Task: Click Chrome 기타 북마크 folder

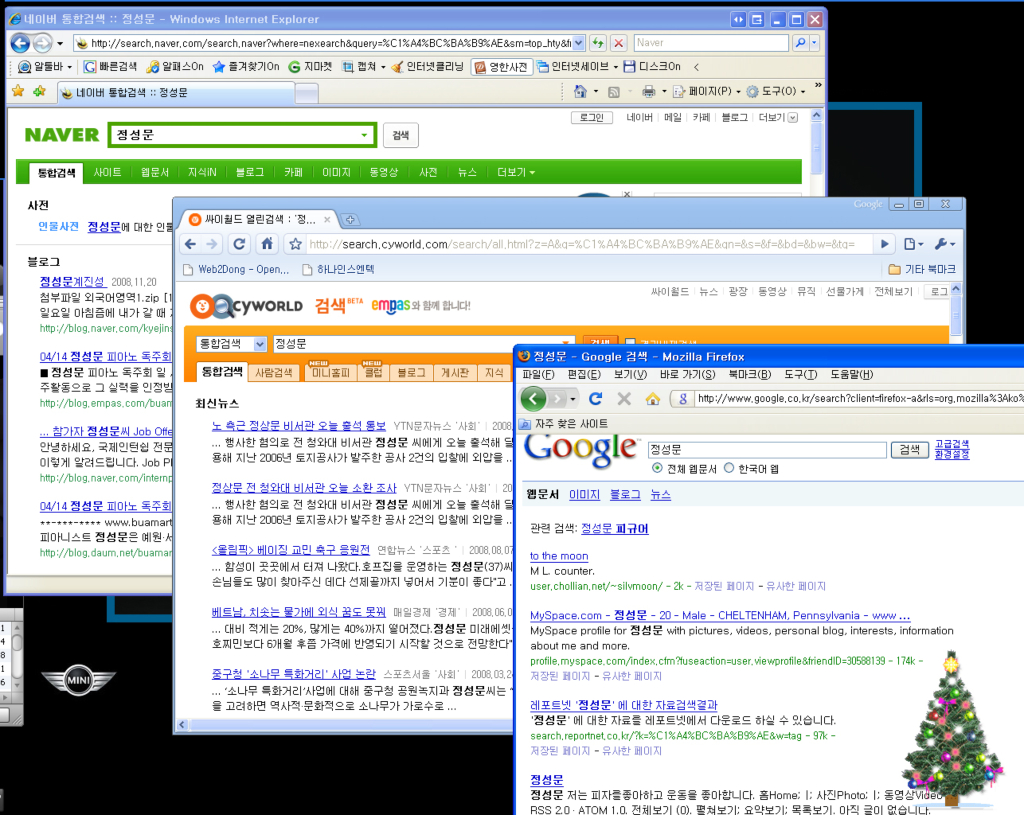Action: coord(922,269)
